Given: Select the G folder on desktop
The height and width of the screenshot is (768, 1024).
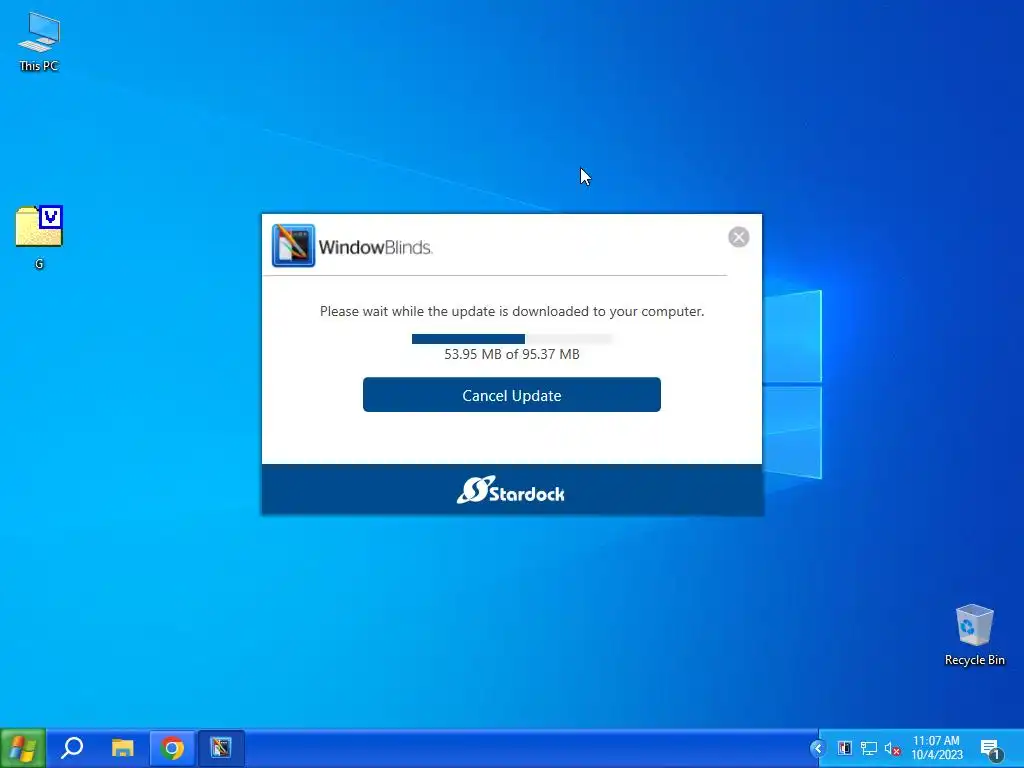Looking at the screenshot, I should pyautogui.click(x=39, y=237).
